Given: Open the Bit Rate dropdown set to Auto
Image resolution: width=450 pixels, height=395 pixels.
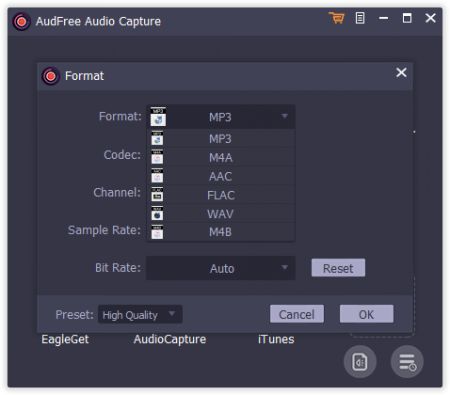Looking at the screenshot, I should click(x=220, y=268).
